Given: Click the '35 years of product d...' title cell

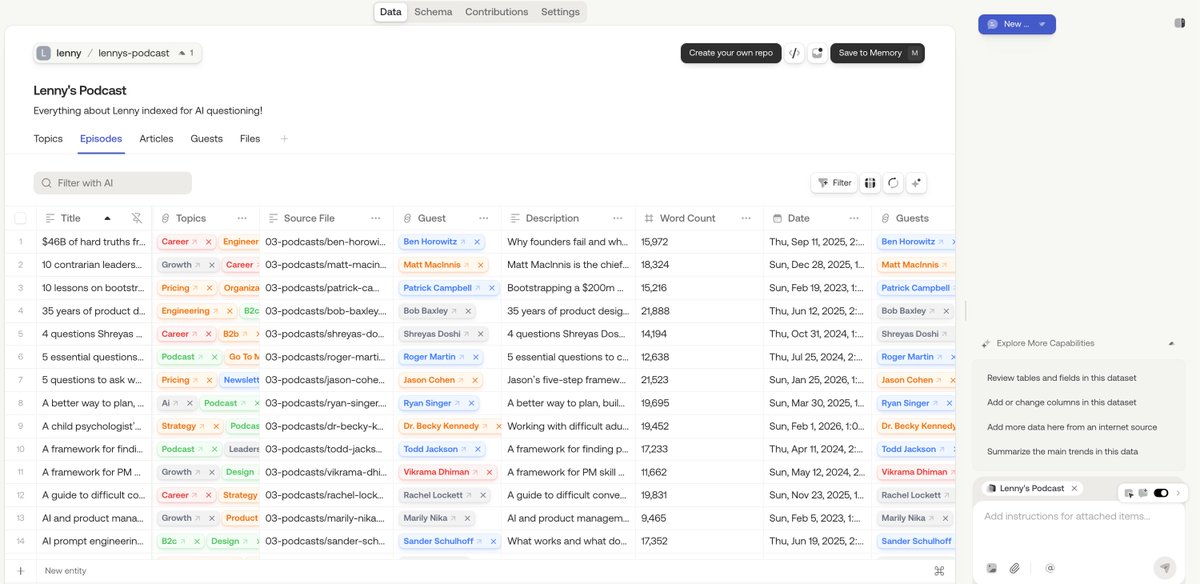Looking at the screenshot, I should 94,311.
